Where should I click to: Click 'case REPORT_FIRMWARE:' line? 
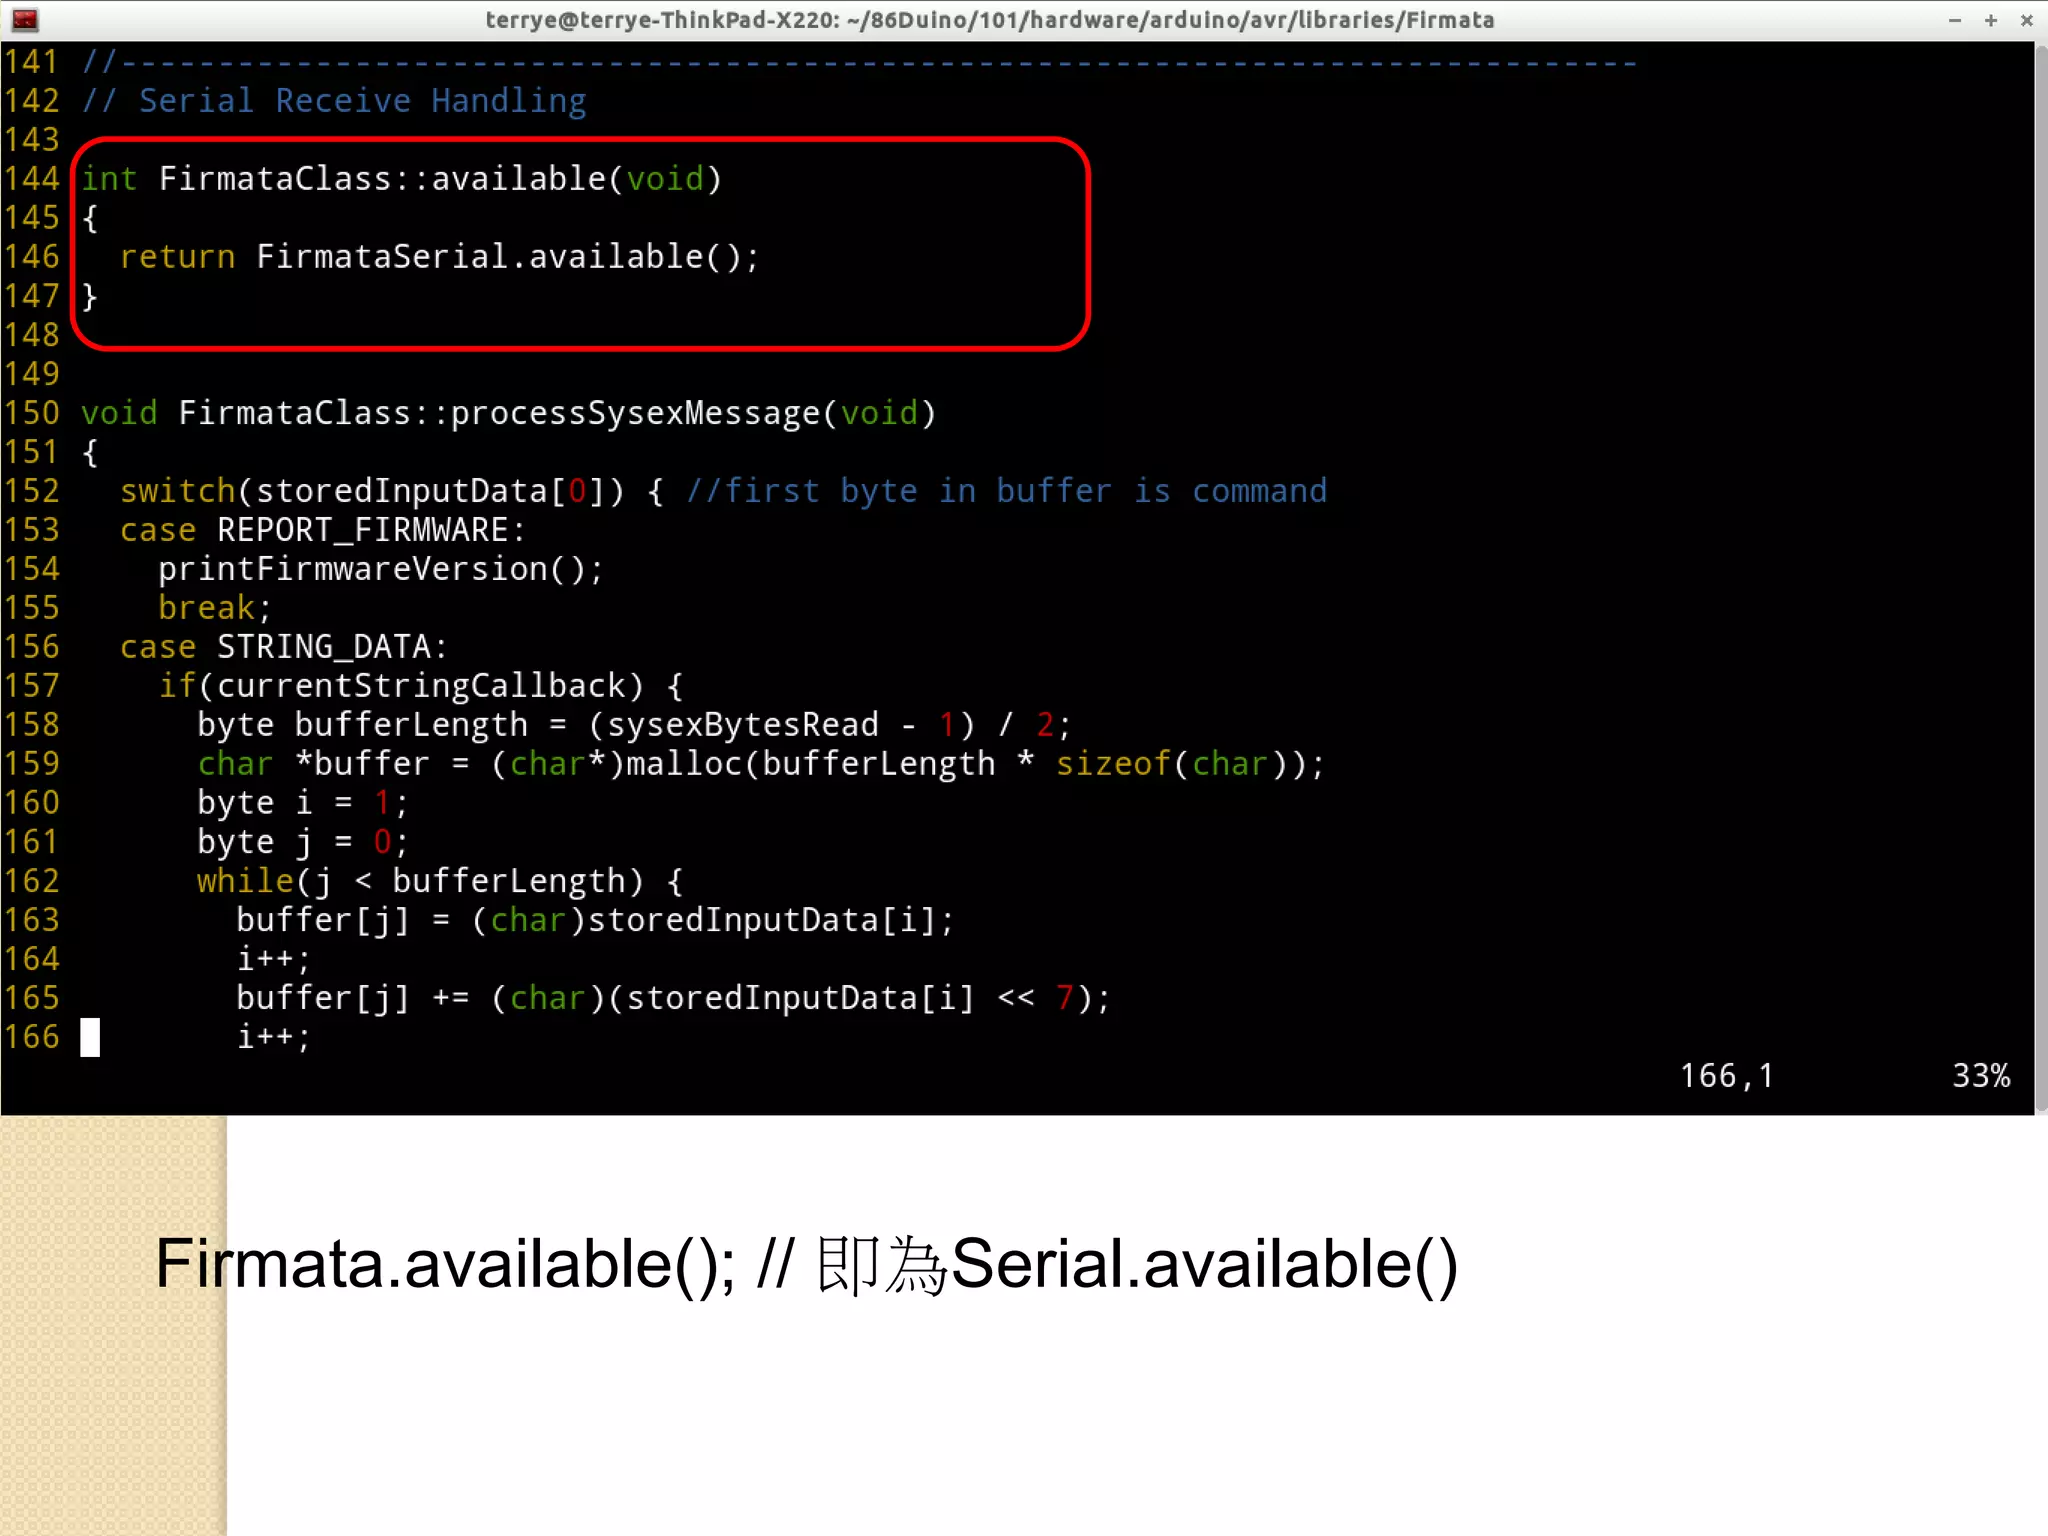(322, 530)
